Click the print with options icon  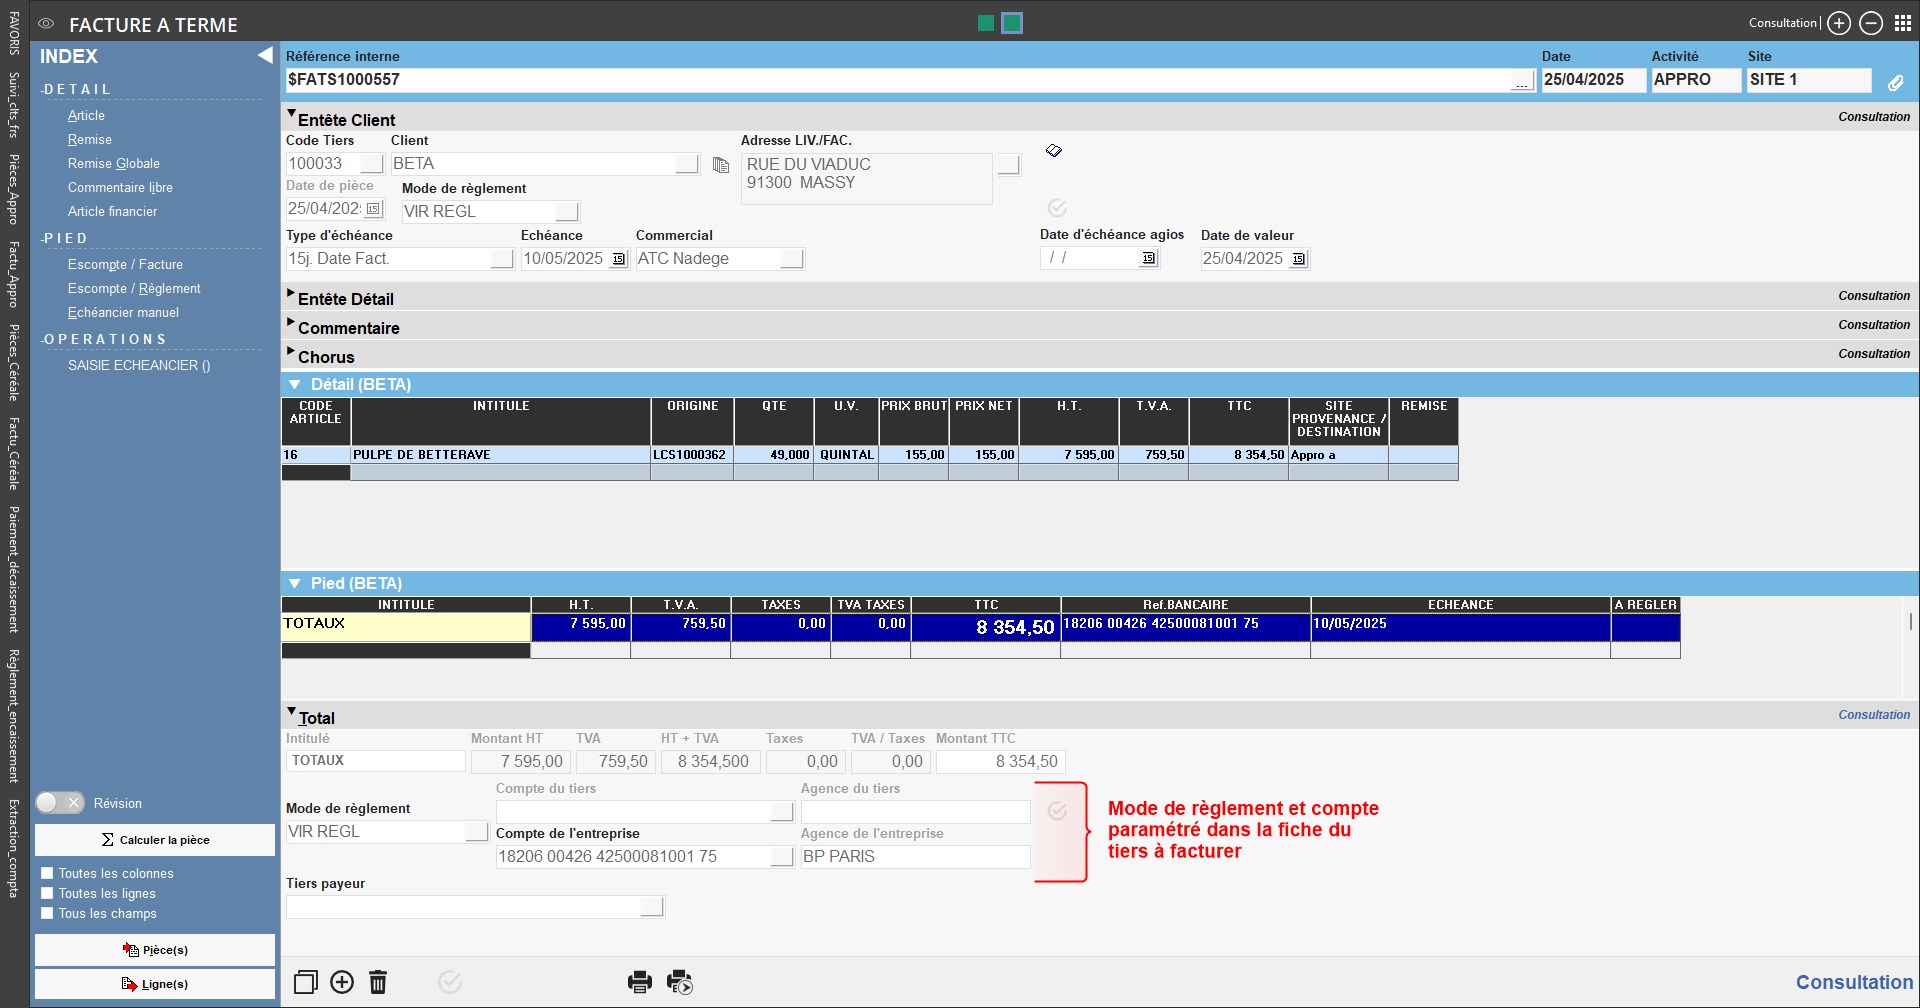[680, 982]
